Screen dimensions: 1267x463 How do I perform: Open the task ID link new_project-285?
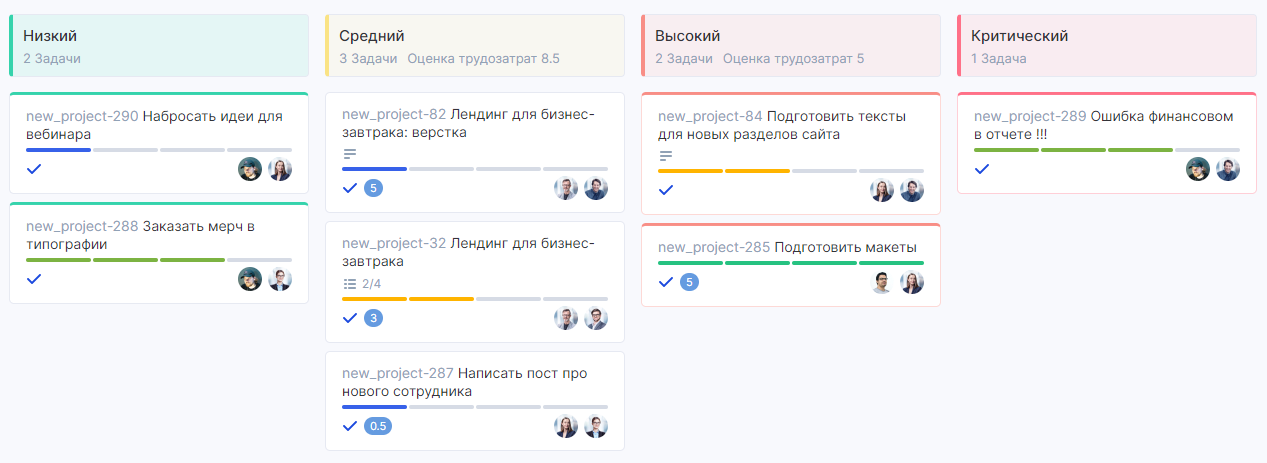click(714, 247)
